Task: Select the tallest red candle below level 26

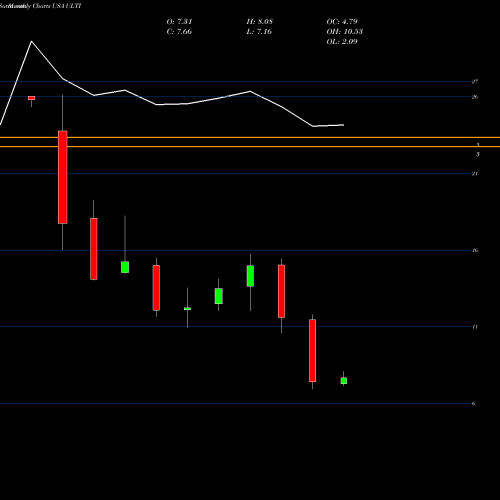Action: coord(63,177)
